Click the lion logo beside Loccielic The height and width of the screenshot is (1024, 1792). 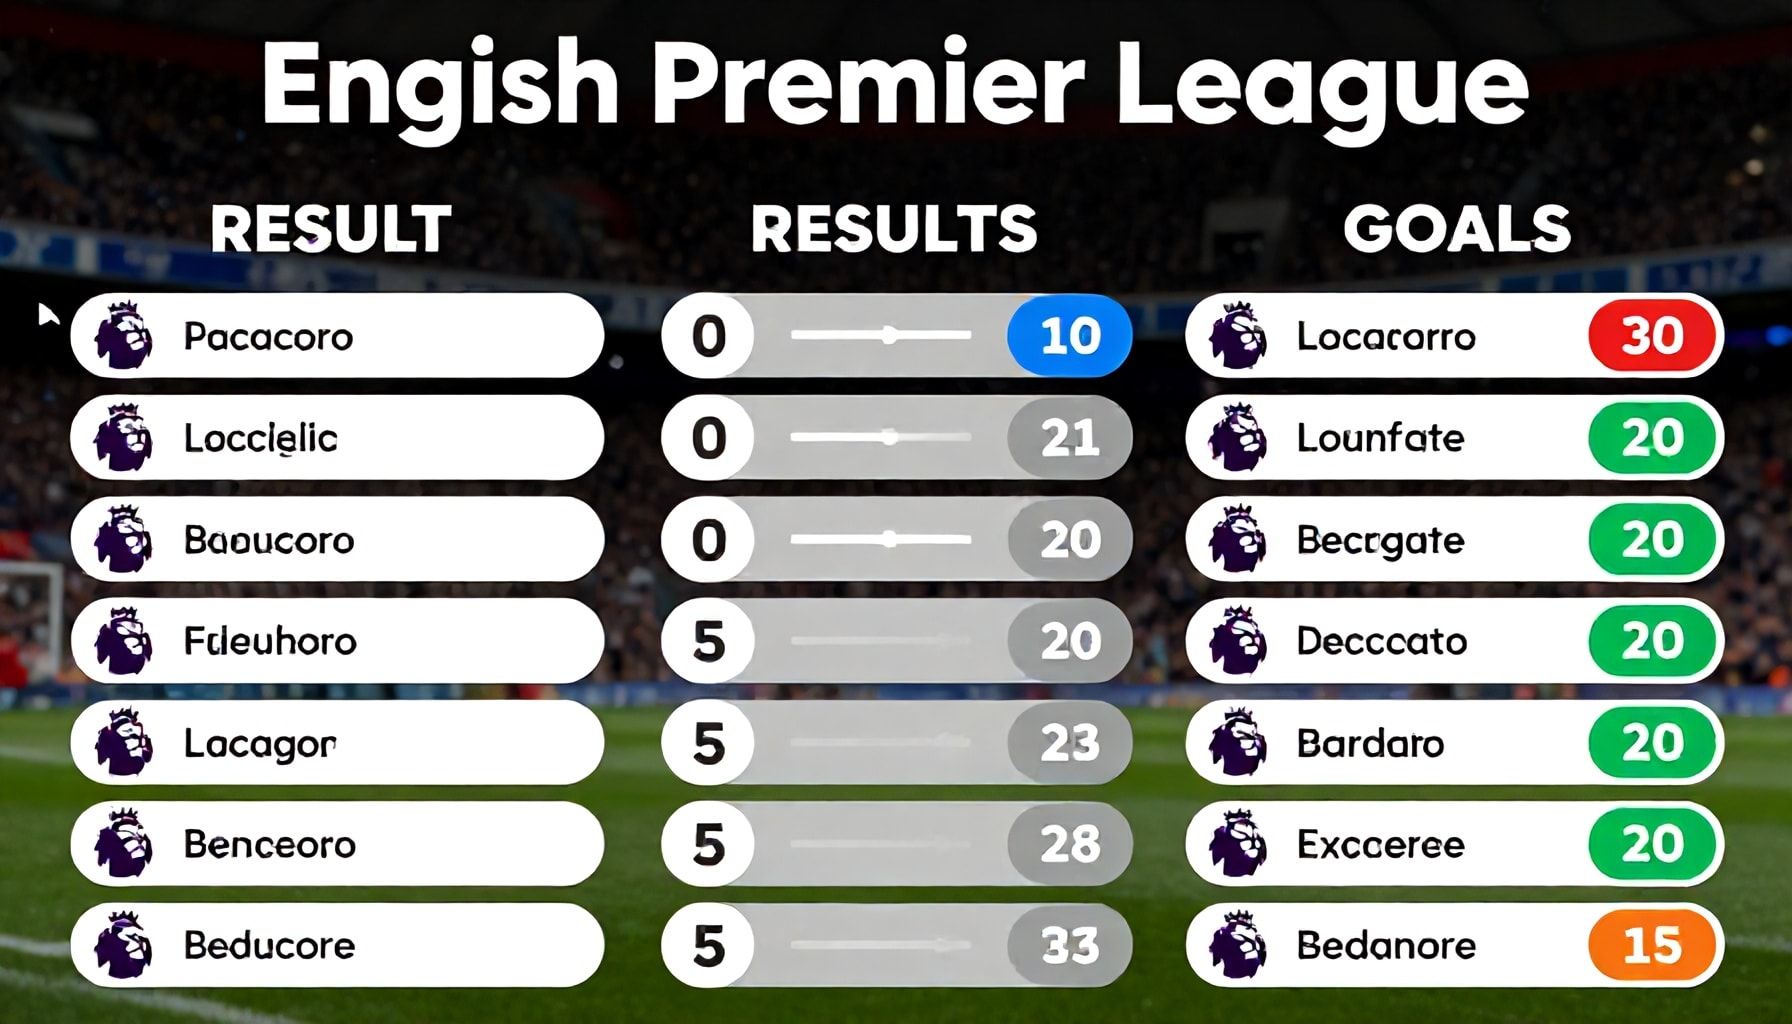[x=123, y=437]
